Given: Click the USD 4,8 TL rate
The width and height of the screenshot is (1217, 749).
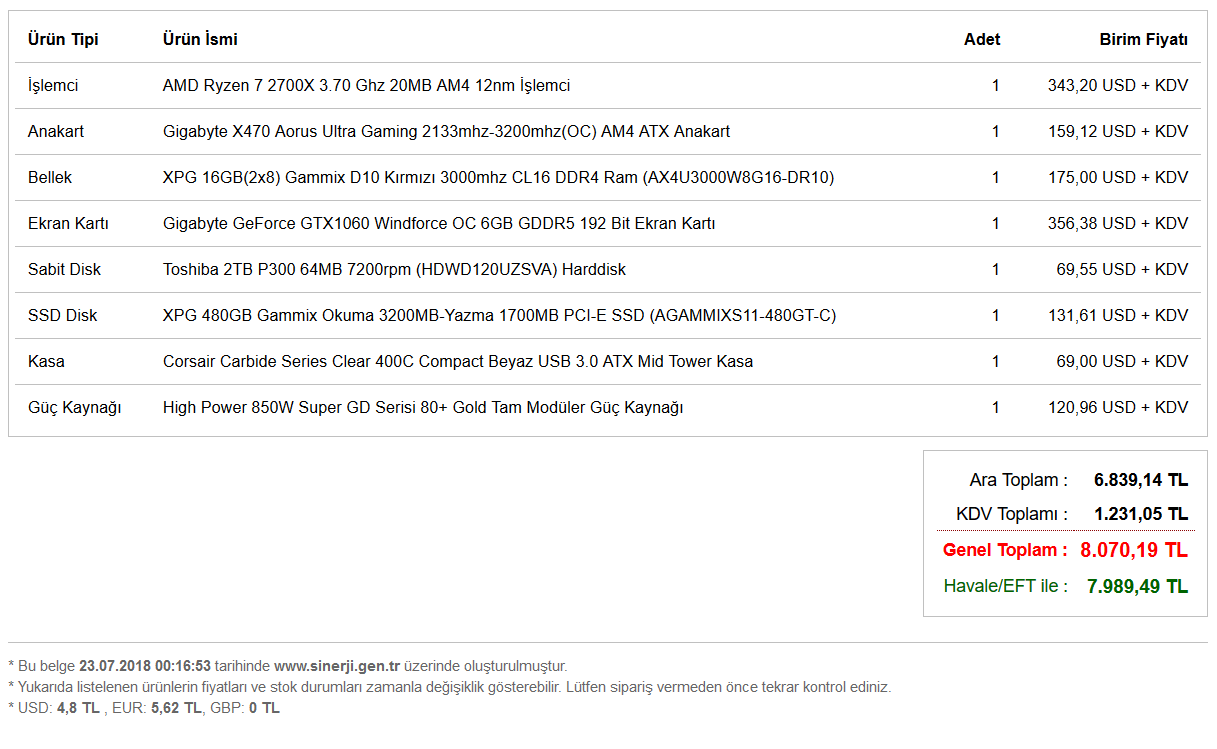Looking at the screenshot, I should 59,708.
